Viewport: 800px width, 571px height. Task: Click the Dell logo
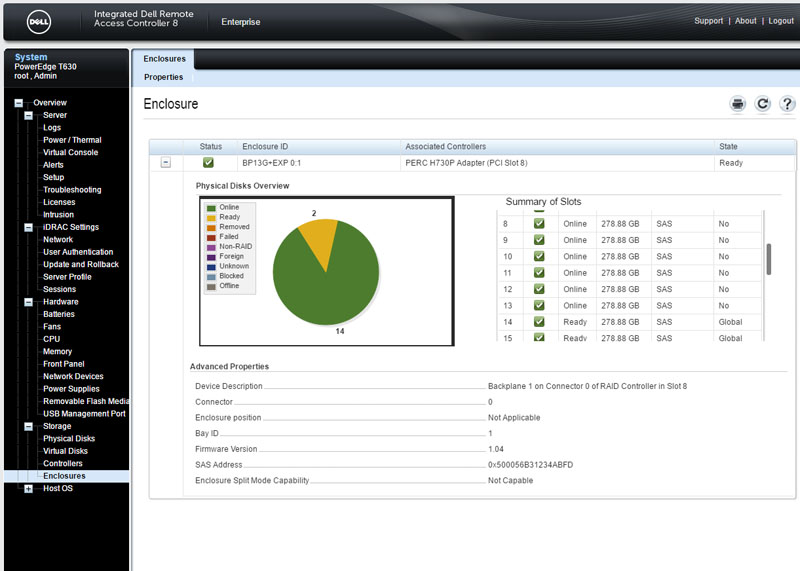point(36,20)
